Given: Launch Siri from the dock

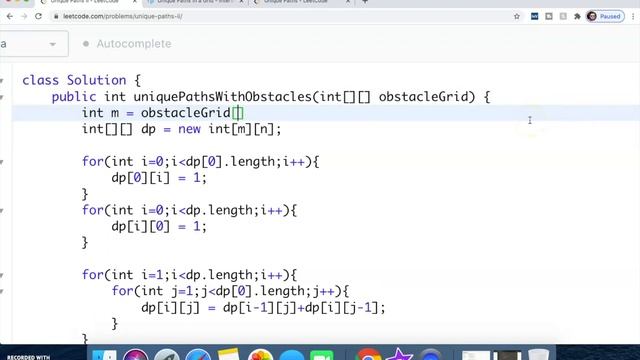Looking at the screenshot, I should tap(136, 354).
